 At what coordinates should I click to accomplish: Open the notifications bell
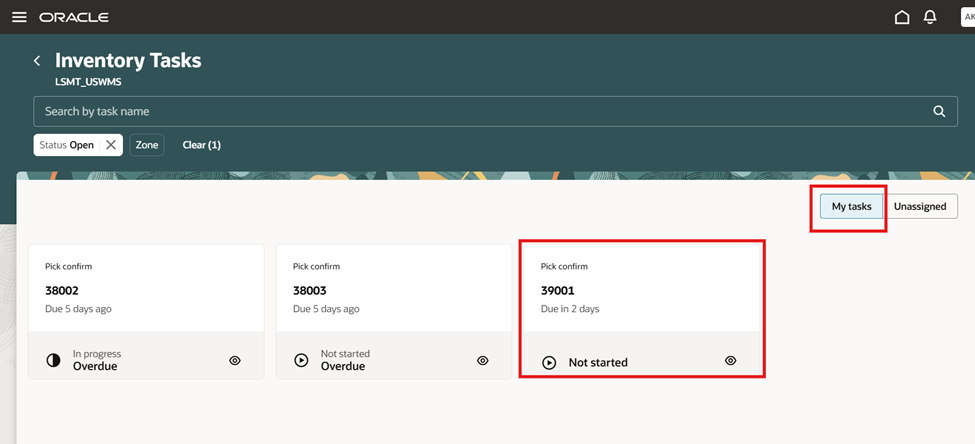[930, 17]
